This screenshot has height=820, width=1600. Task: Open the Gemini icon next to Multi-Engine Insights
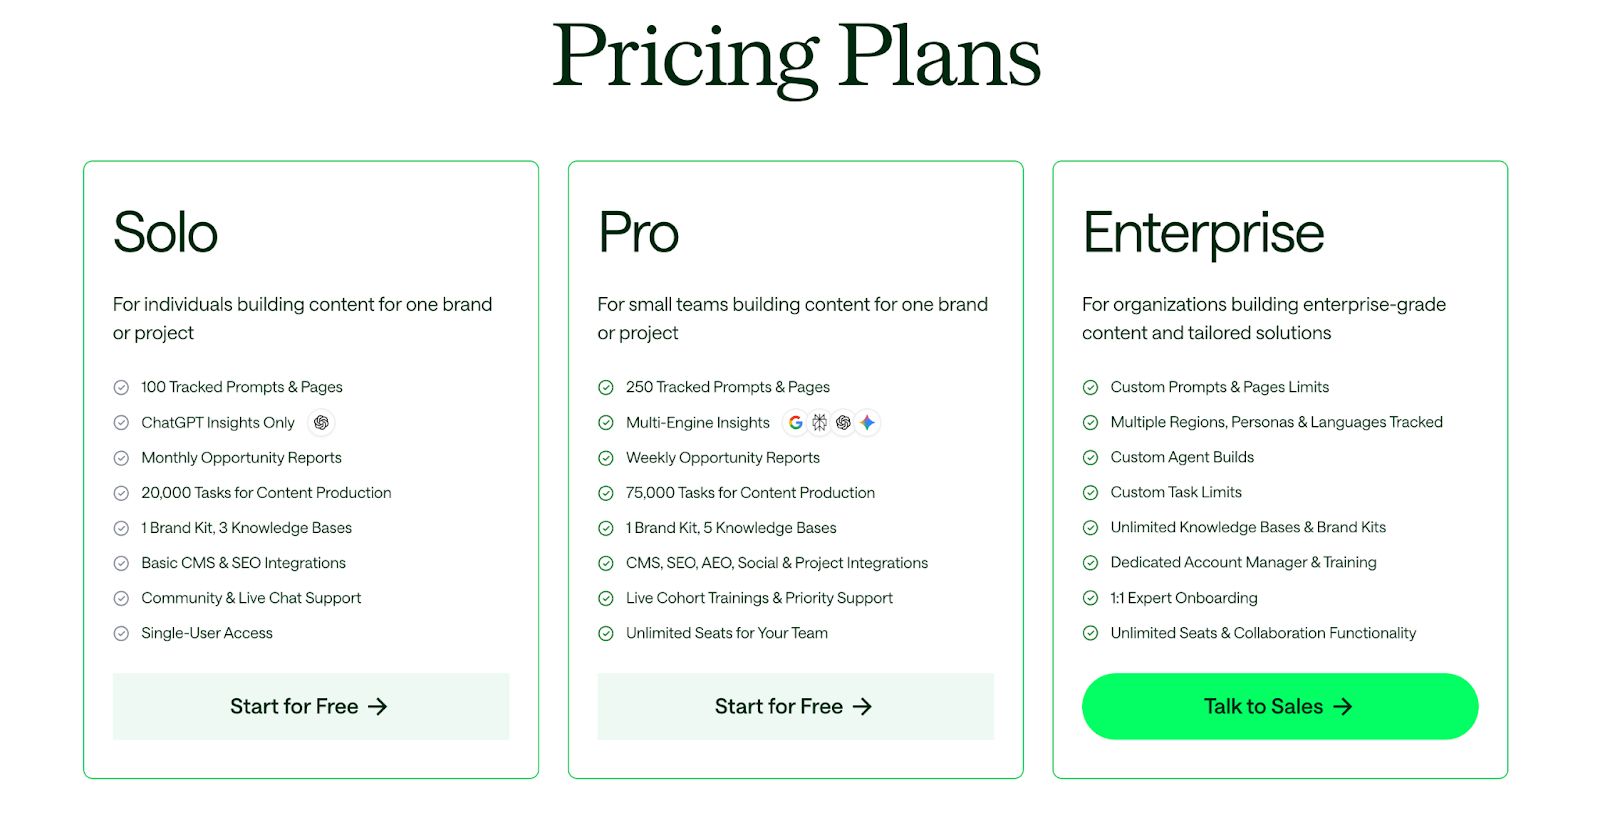click(868, 422)
